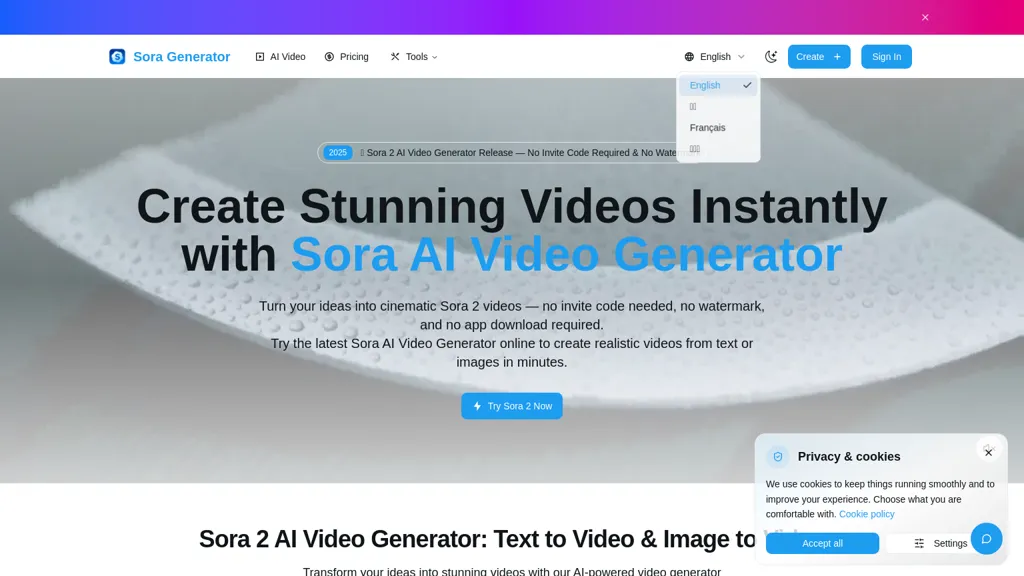Image resolution: width=1024 pixels, height=576 pixels.
Task: Click the Tools crossed-tools icon
Action: tap(394, 57)
